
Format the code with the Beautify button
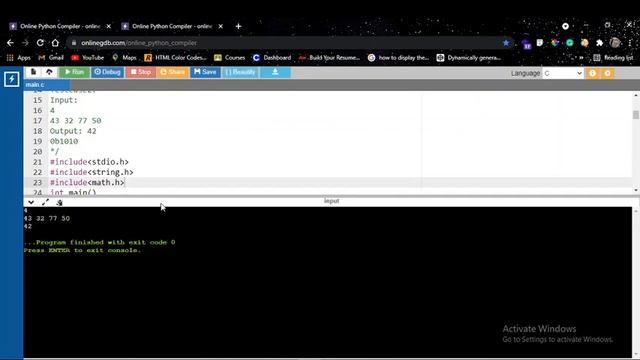240,72
